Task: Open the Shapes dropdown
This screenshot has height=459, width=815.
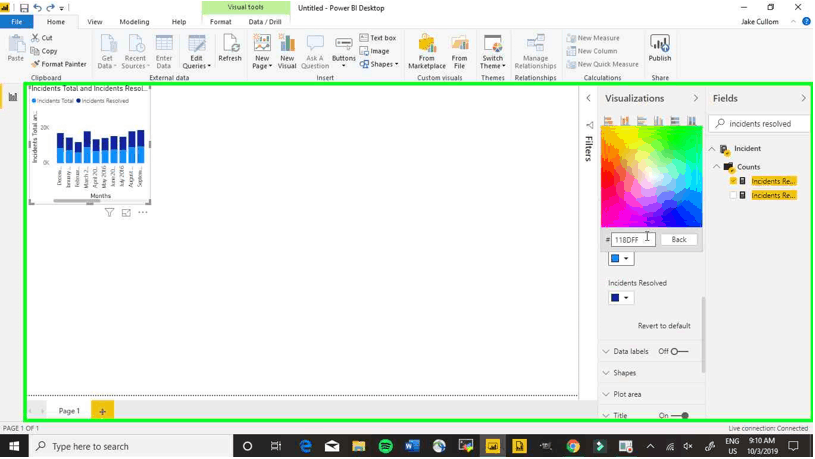Action: coord(379,64)
